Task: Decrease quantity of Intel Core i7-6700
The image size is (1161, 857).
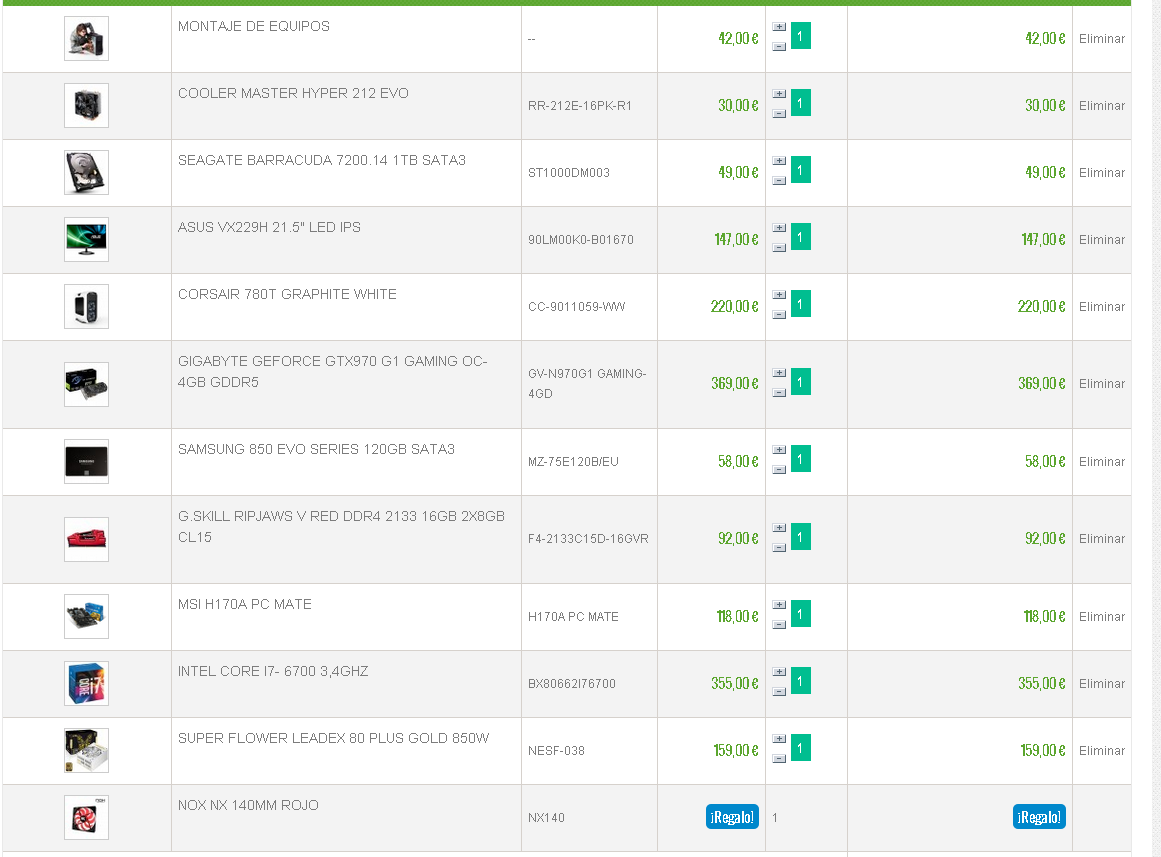Action: click(x=779, y=692)
